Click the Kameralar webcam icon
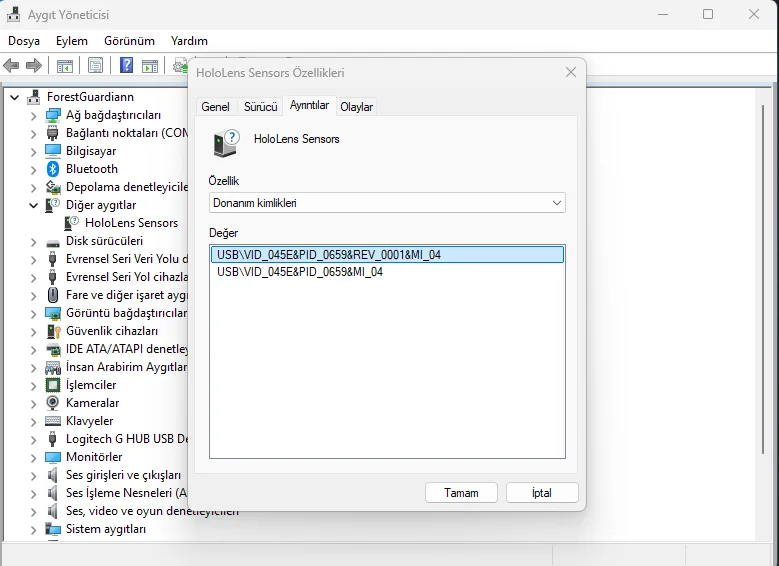The width and height of the screenshot is (779, 566). tap(53, 403)
